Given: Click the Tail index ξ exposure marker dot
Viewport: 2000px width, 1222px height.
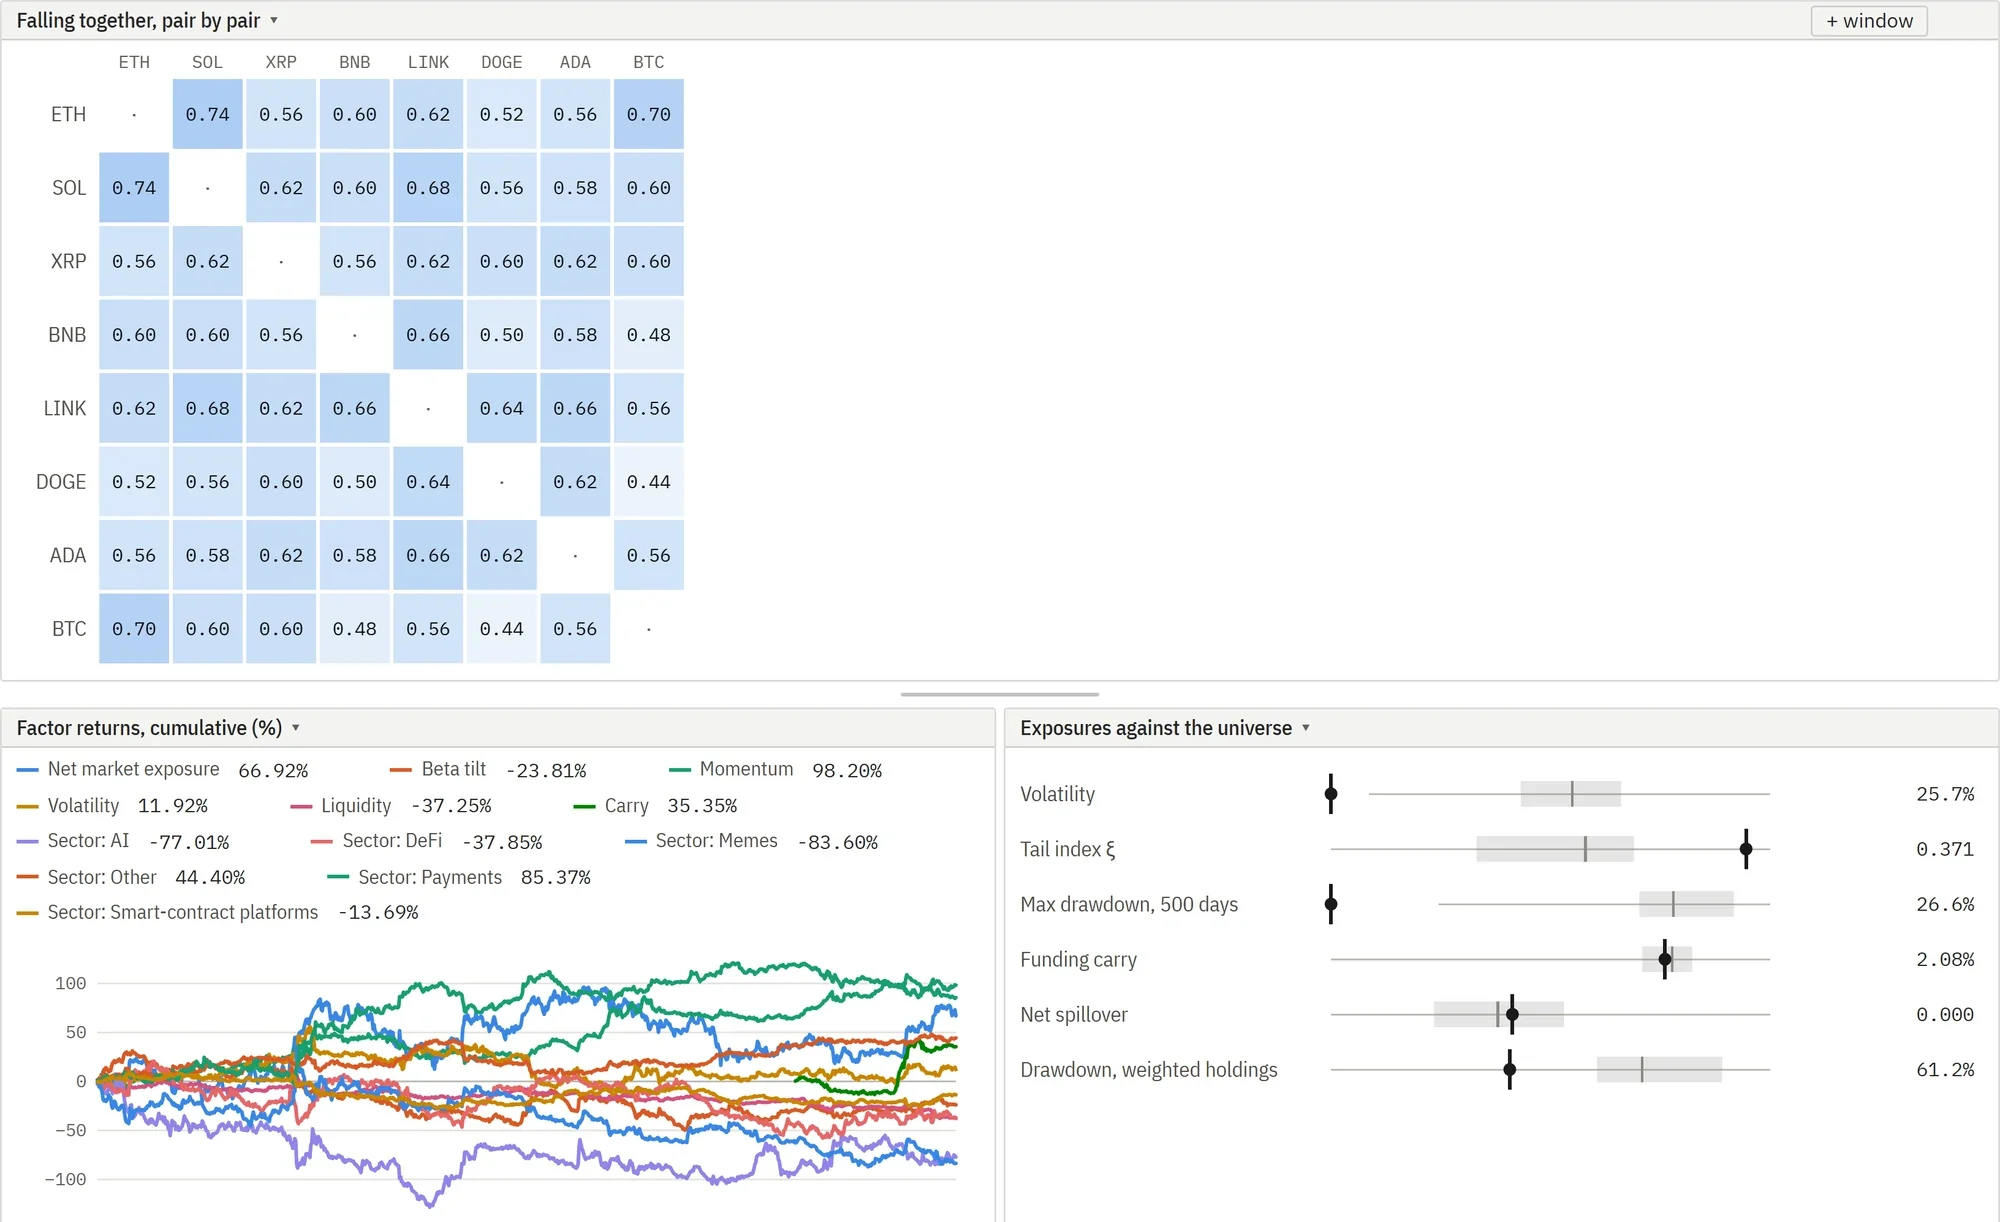Looking at the screenshot, I should tap(1746, 849).
